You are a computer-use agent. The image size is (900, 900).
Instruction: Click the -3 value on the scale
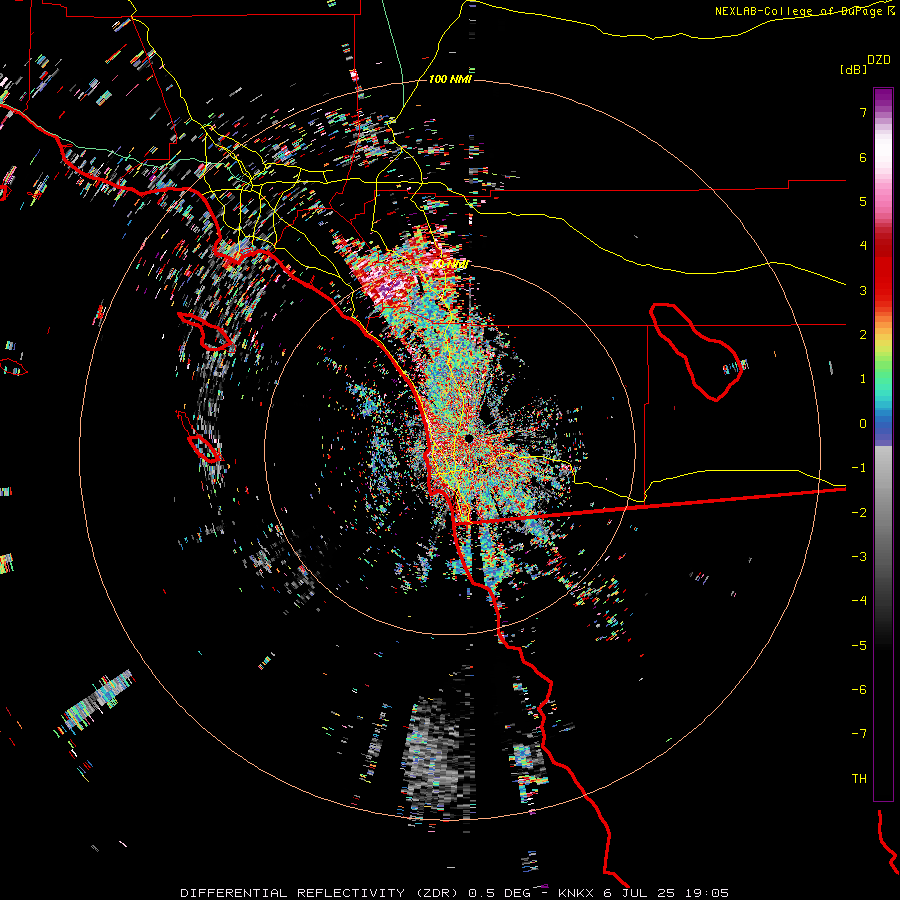click(859, 557)
